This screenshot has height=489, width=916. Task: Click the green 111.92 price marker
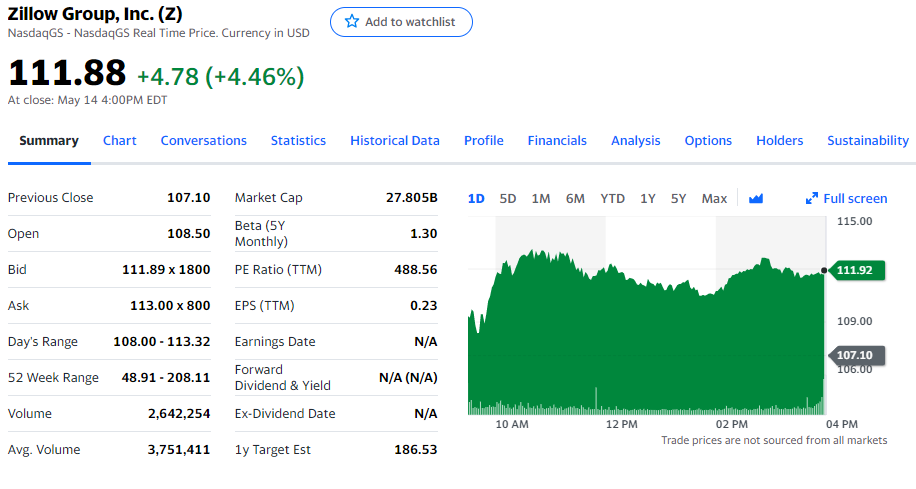point(857,270)
